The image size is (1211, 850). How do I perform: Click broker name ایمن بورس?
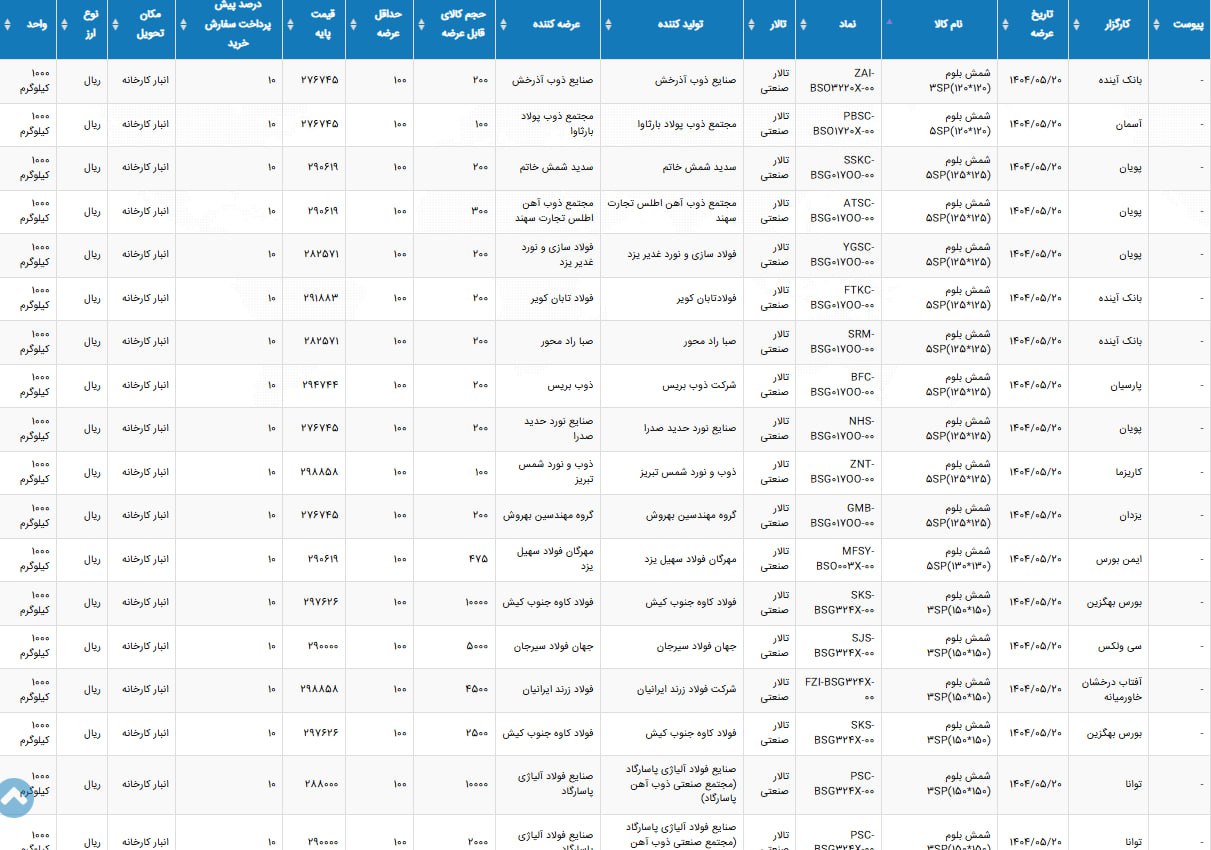1119,560
